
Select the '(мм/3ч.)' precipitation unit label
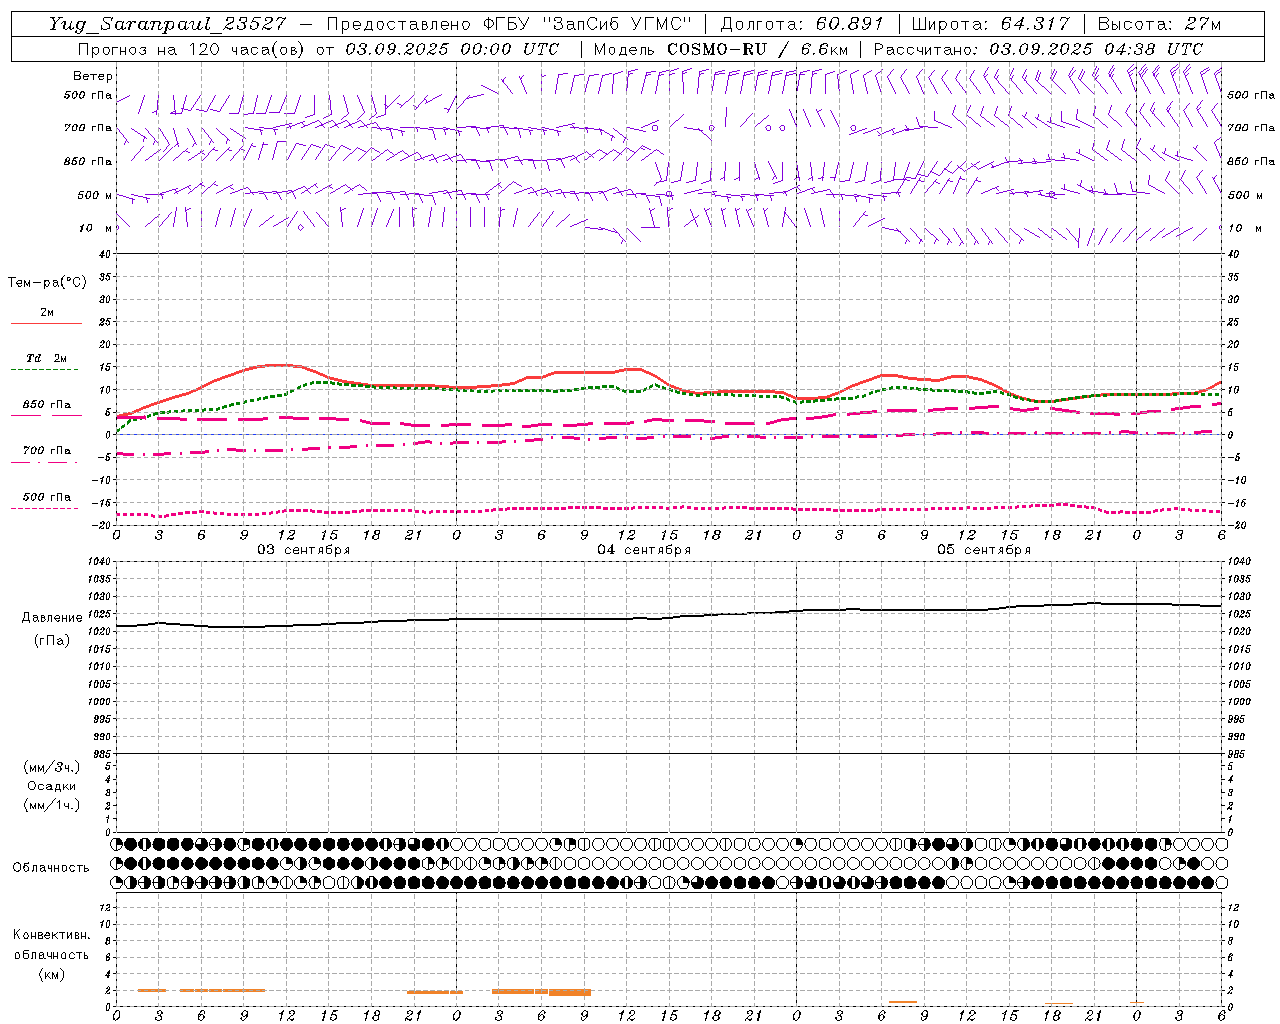click(52, 767)
